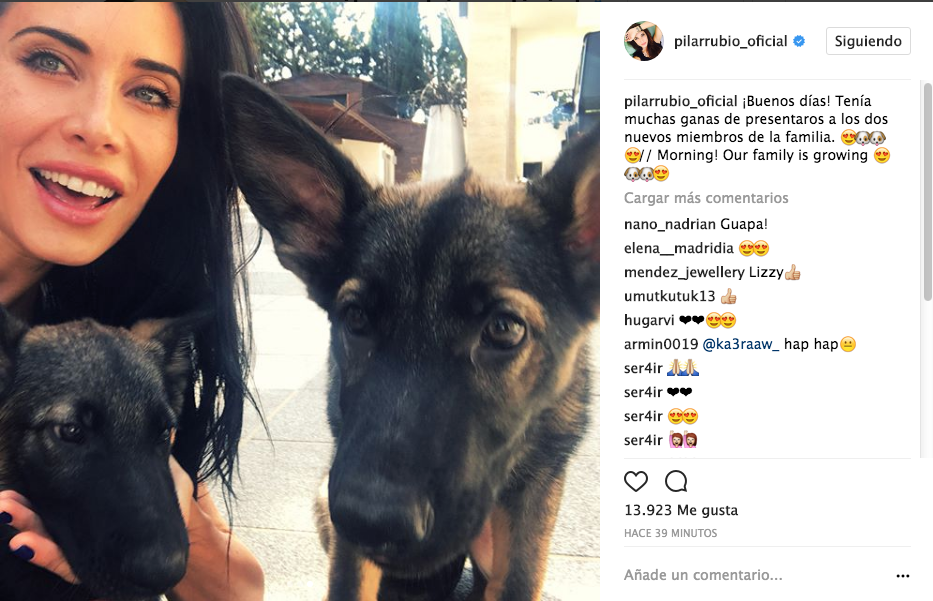The width and height of the screenshot is (933, 601).
Task: Like the post with heart icon
Action: coord(635,481)
